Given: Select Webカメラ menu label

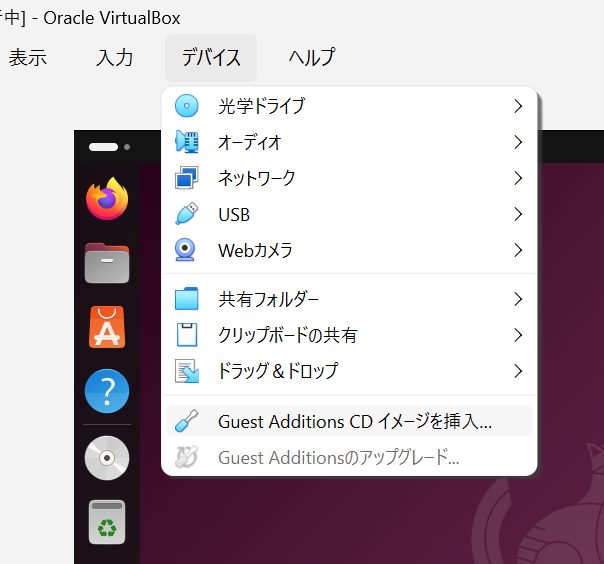Looking at the screenshot, I should [255, 250].
